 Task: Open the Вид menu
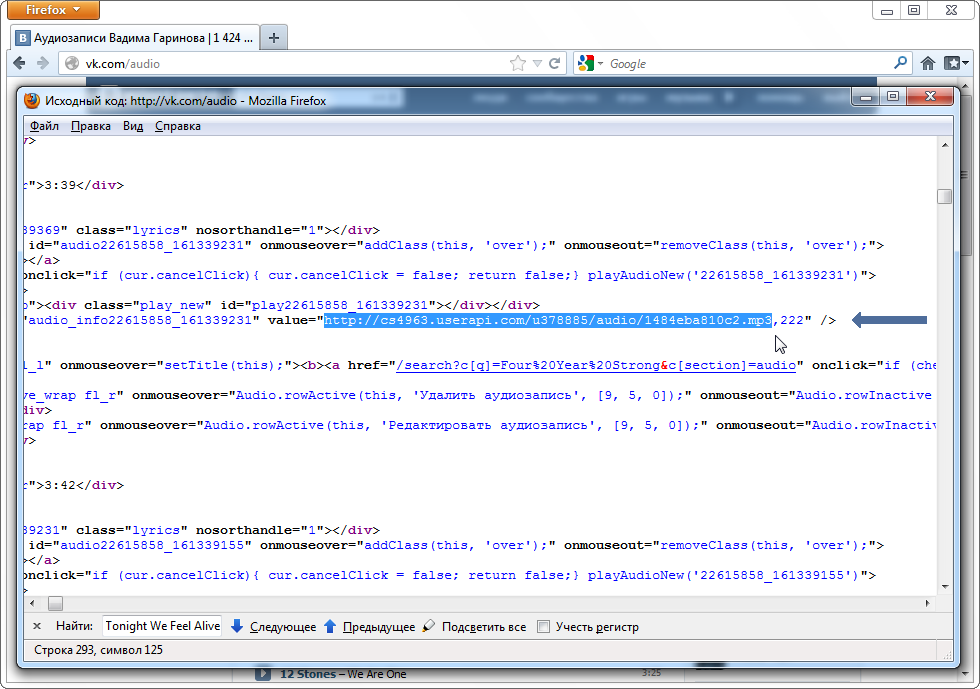click(x=133, y=126)
